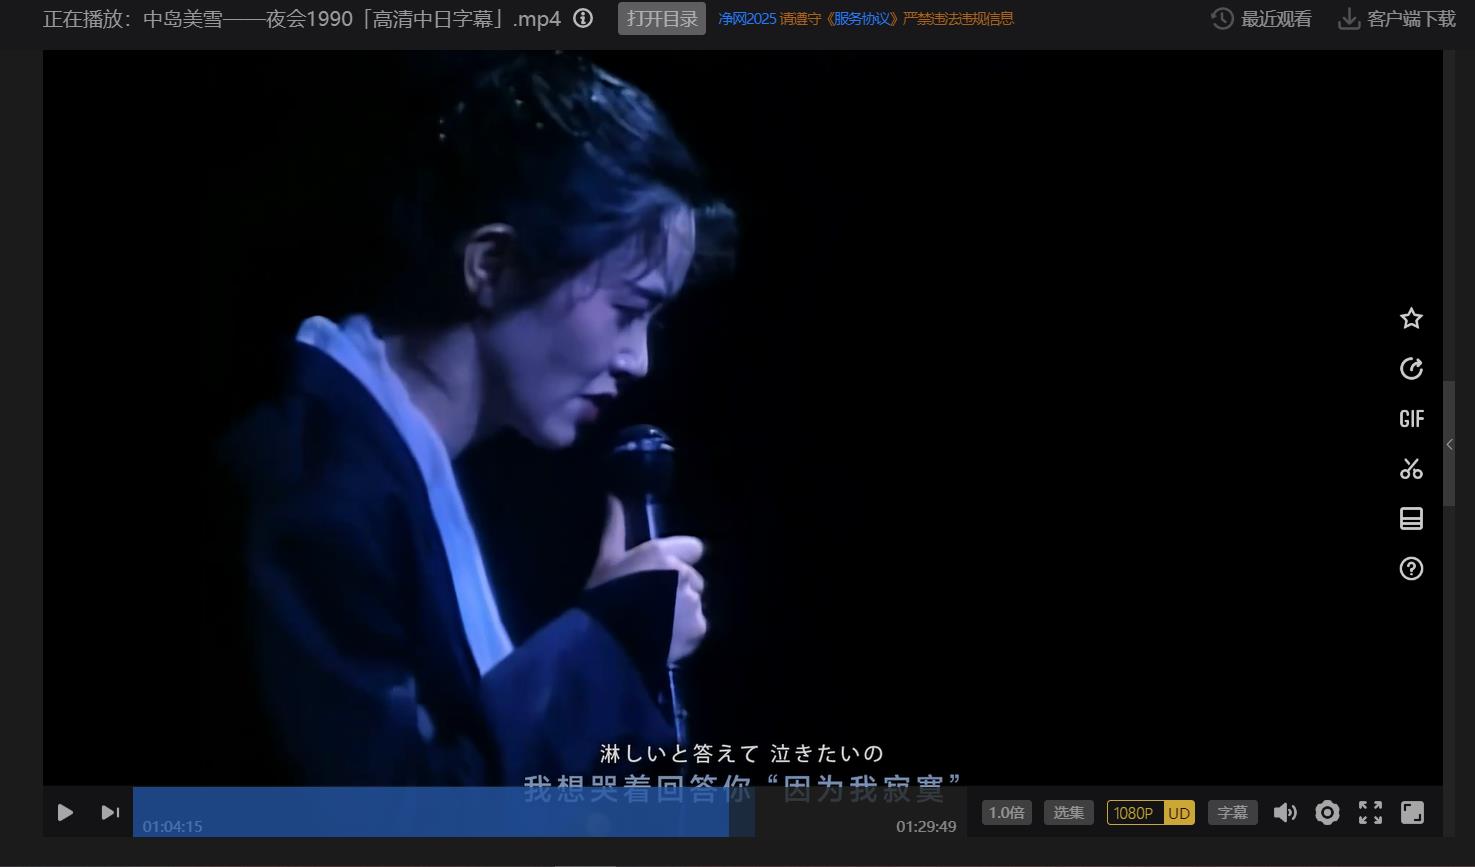The image size is (1475, 867).
Task: Enter fullscreen with the corner icon
Action: click(1412, 813)
